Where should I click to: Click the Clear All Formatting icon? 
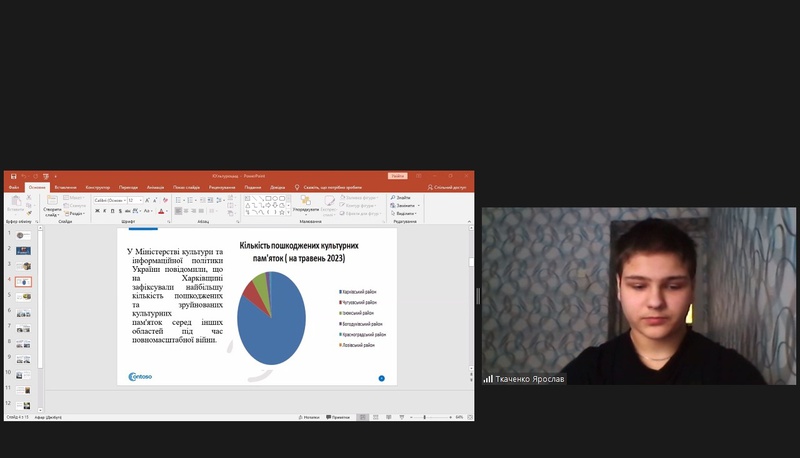167,200
